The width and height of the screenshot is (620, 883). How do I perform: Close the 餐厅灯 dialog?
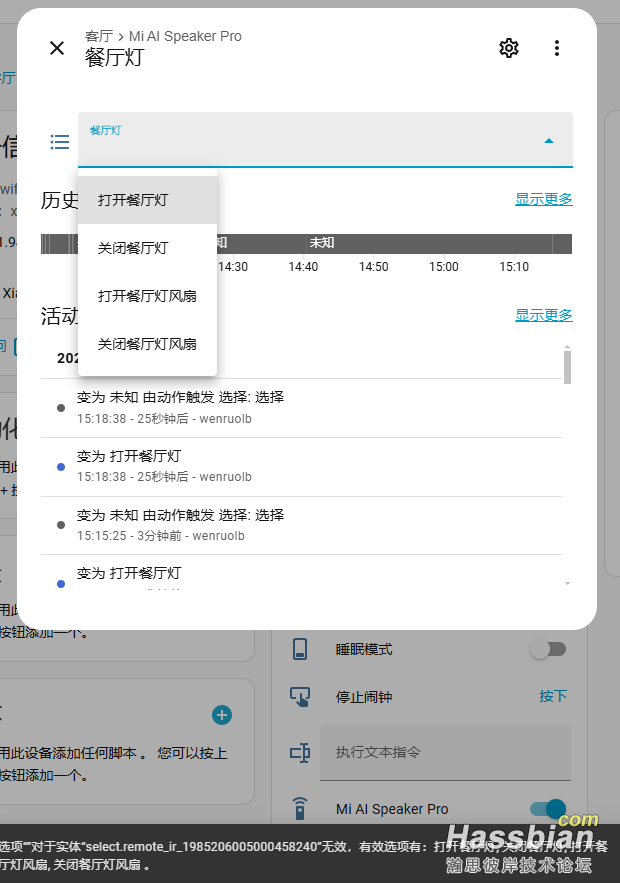(x=57, y=48)
